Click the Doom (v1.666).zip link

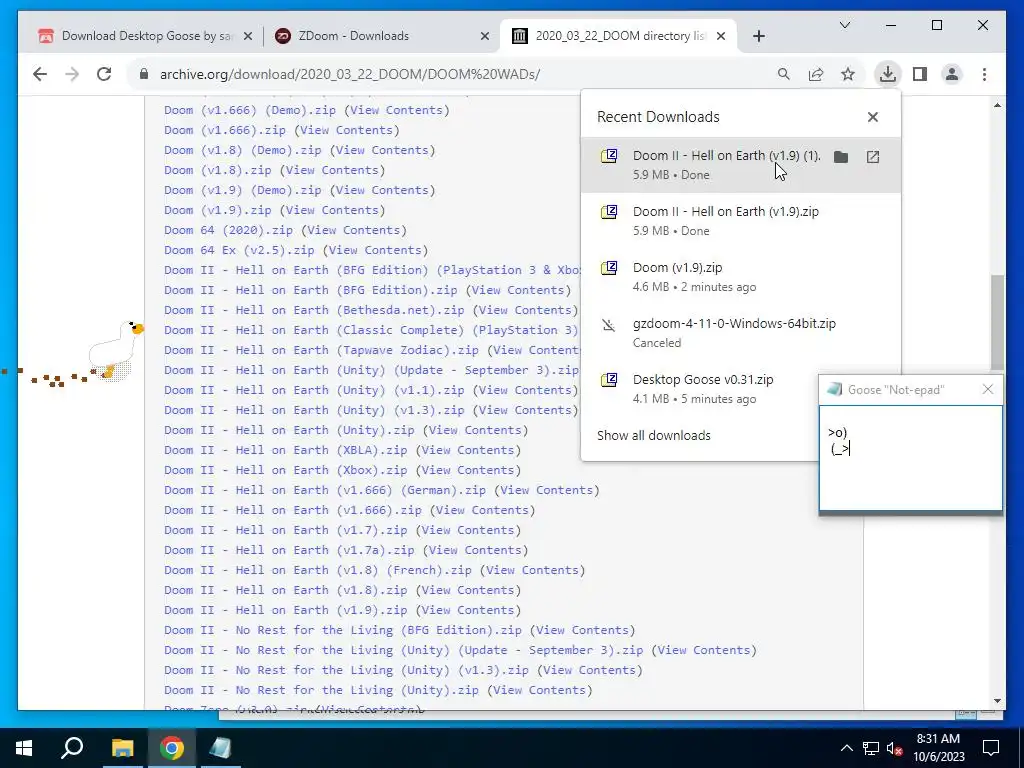225,130
